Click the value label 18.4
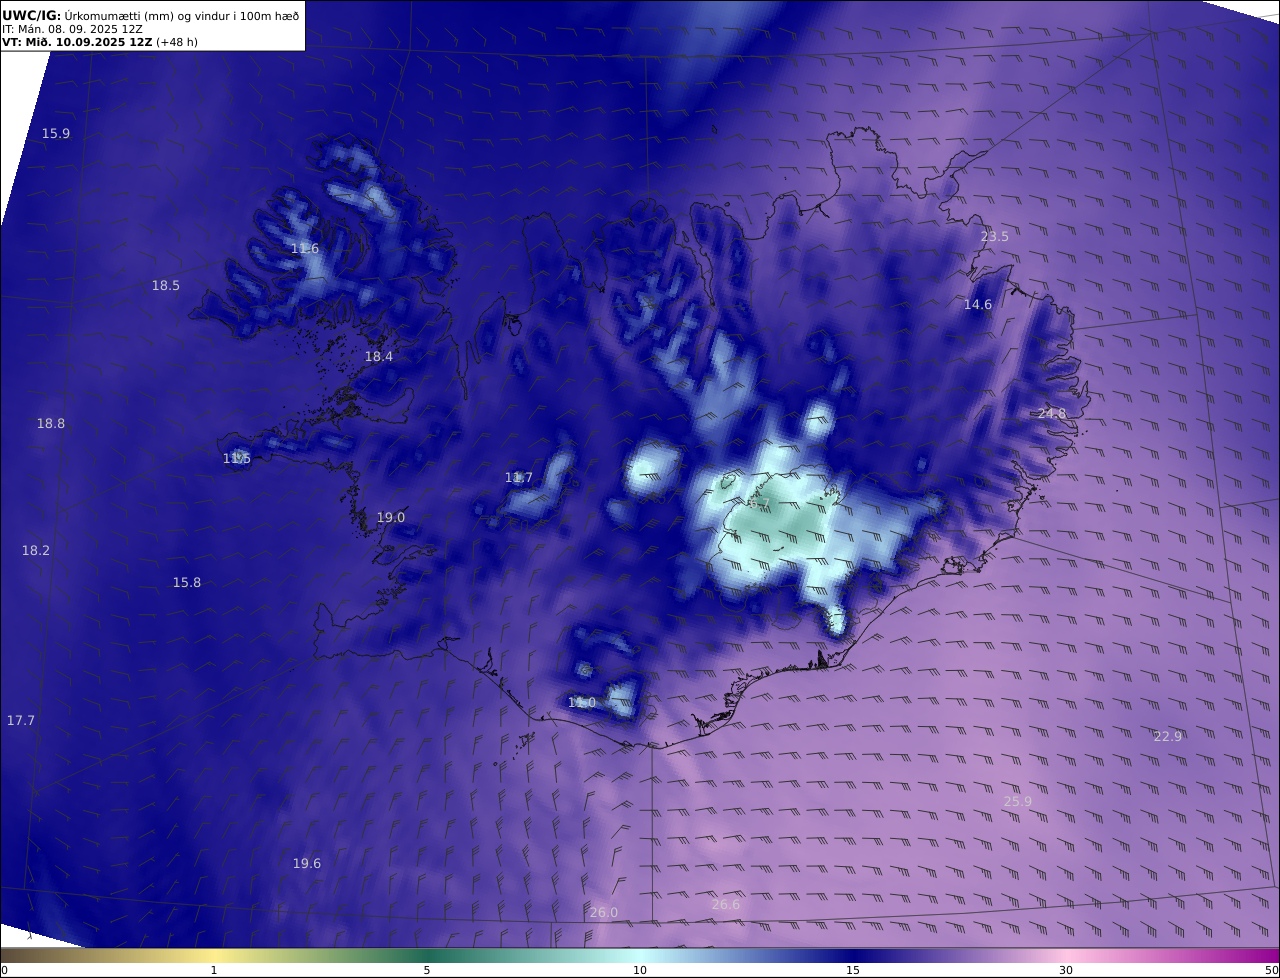Image resolution: width=1280 pixels, height=978 pixels. coord(379,356)
